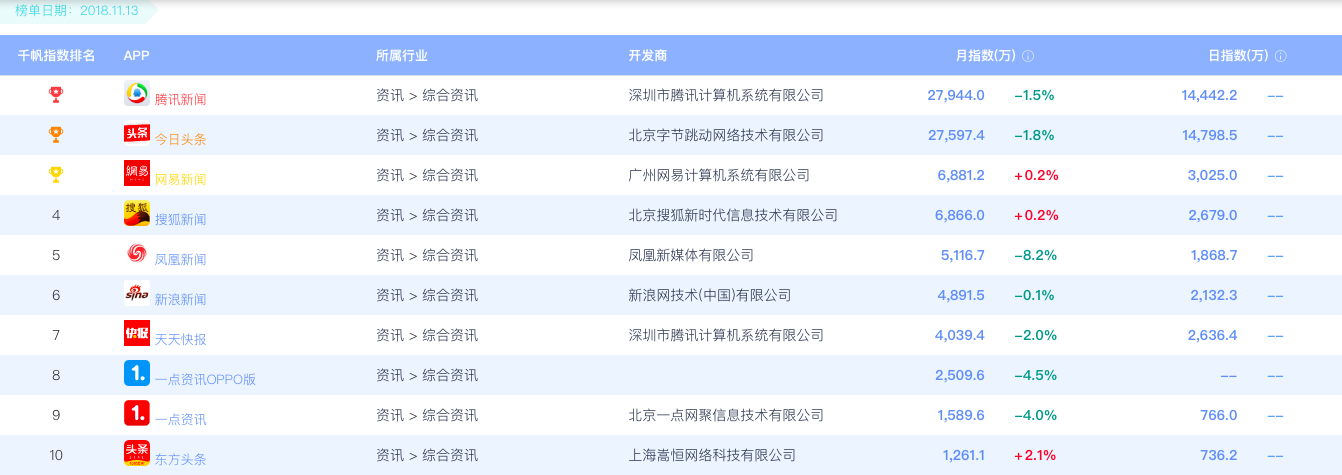Click developer 广州网易计算机系统有限公司
Viewport: 1342px width, 475px height.
[x=719, y=175]
